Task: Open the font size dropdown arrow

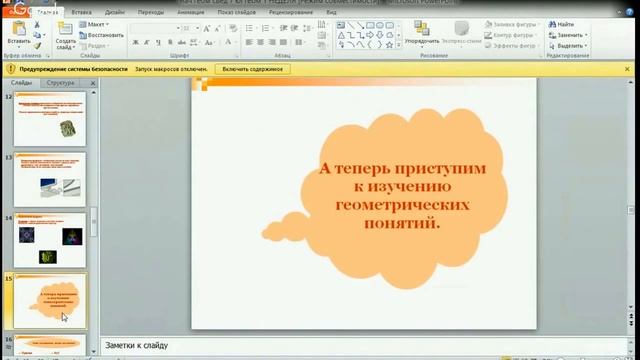Action: tap(198, 28)
